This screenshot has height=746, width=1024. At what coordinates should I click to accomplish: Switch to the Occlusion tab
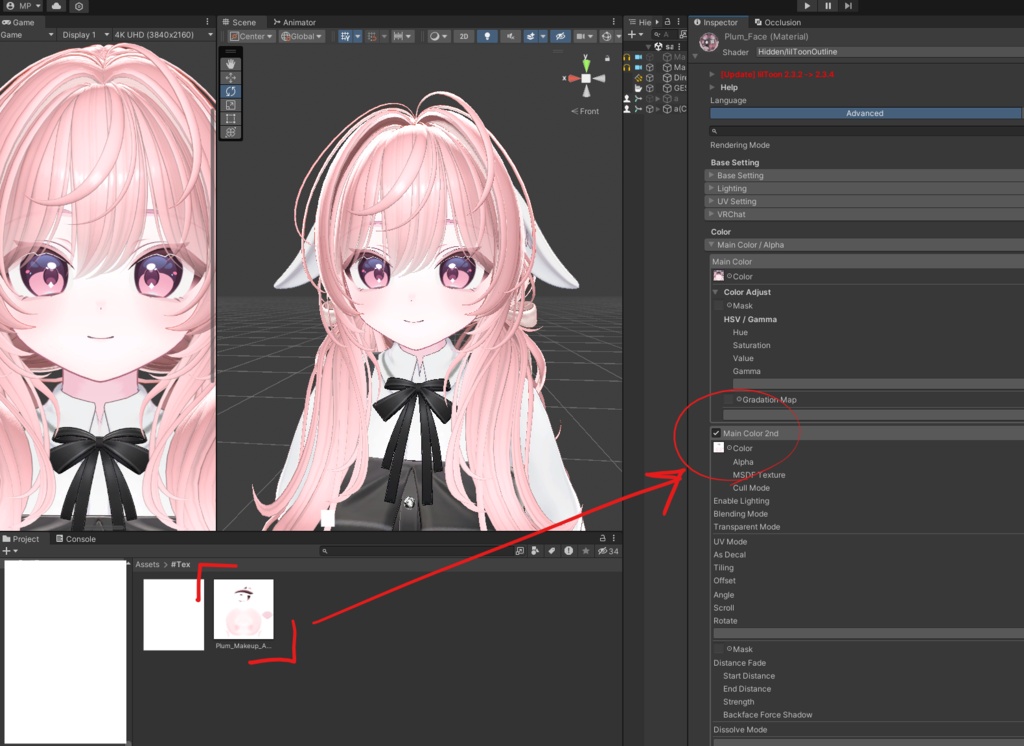(777, 22)
